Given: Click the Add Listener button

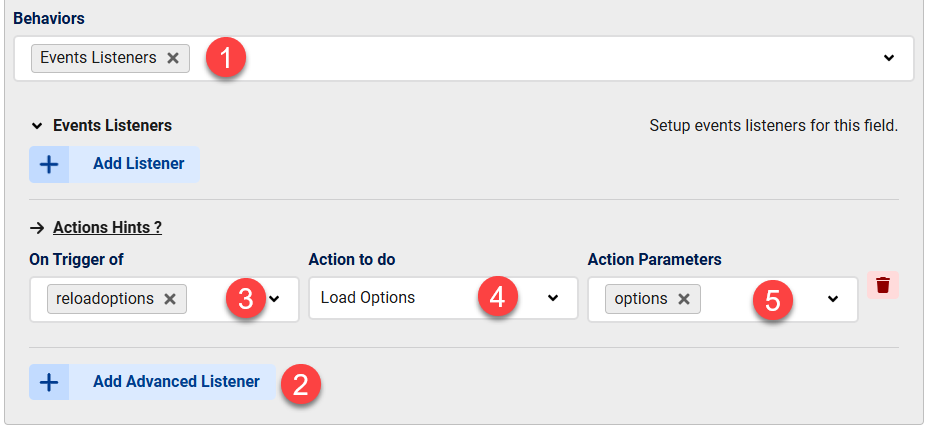Looking at the screenshot, I should [x=114, y=164].
